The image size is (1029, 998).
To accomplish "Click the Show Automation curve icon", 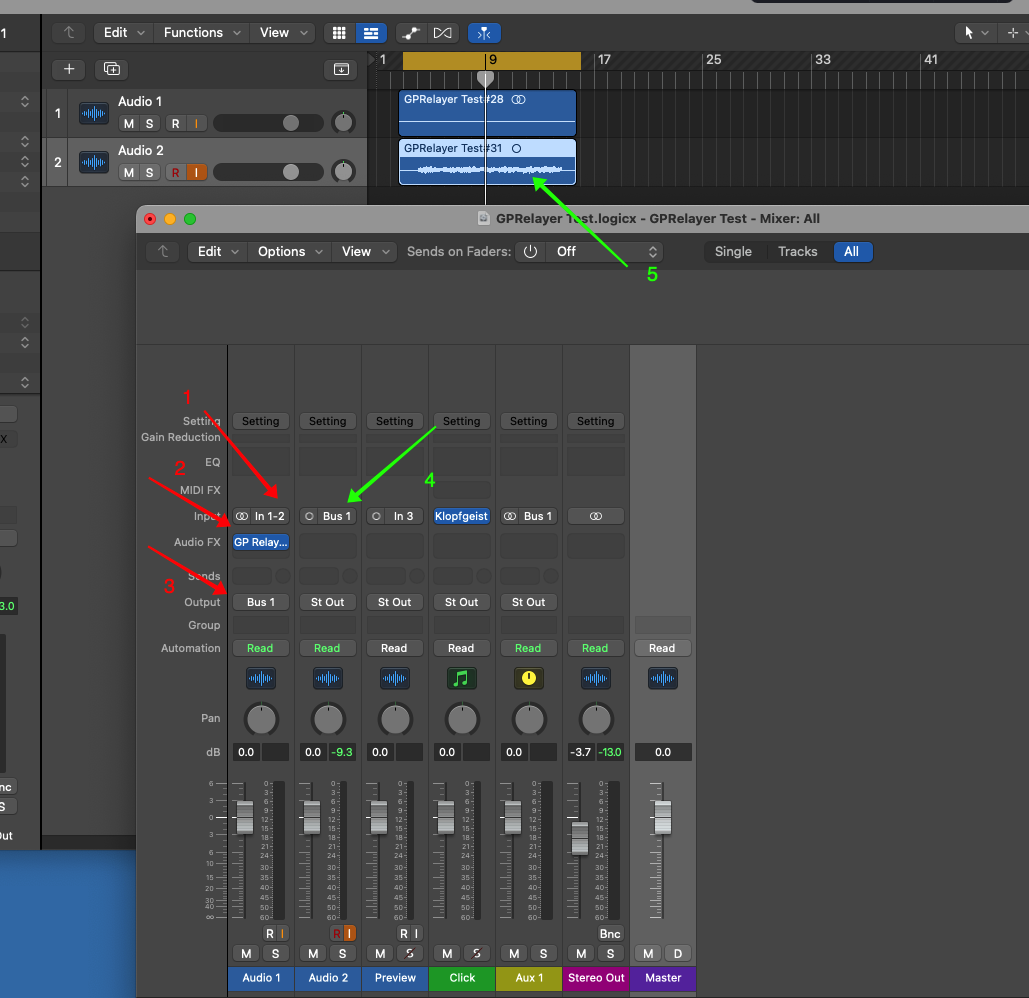I will coord(410,33).
